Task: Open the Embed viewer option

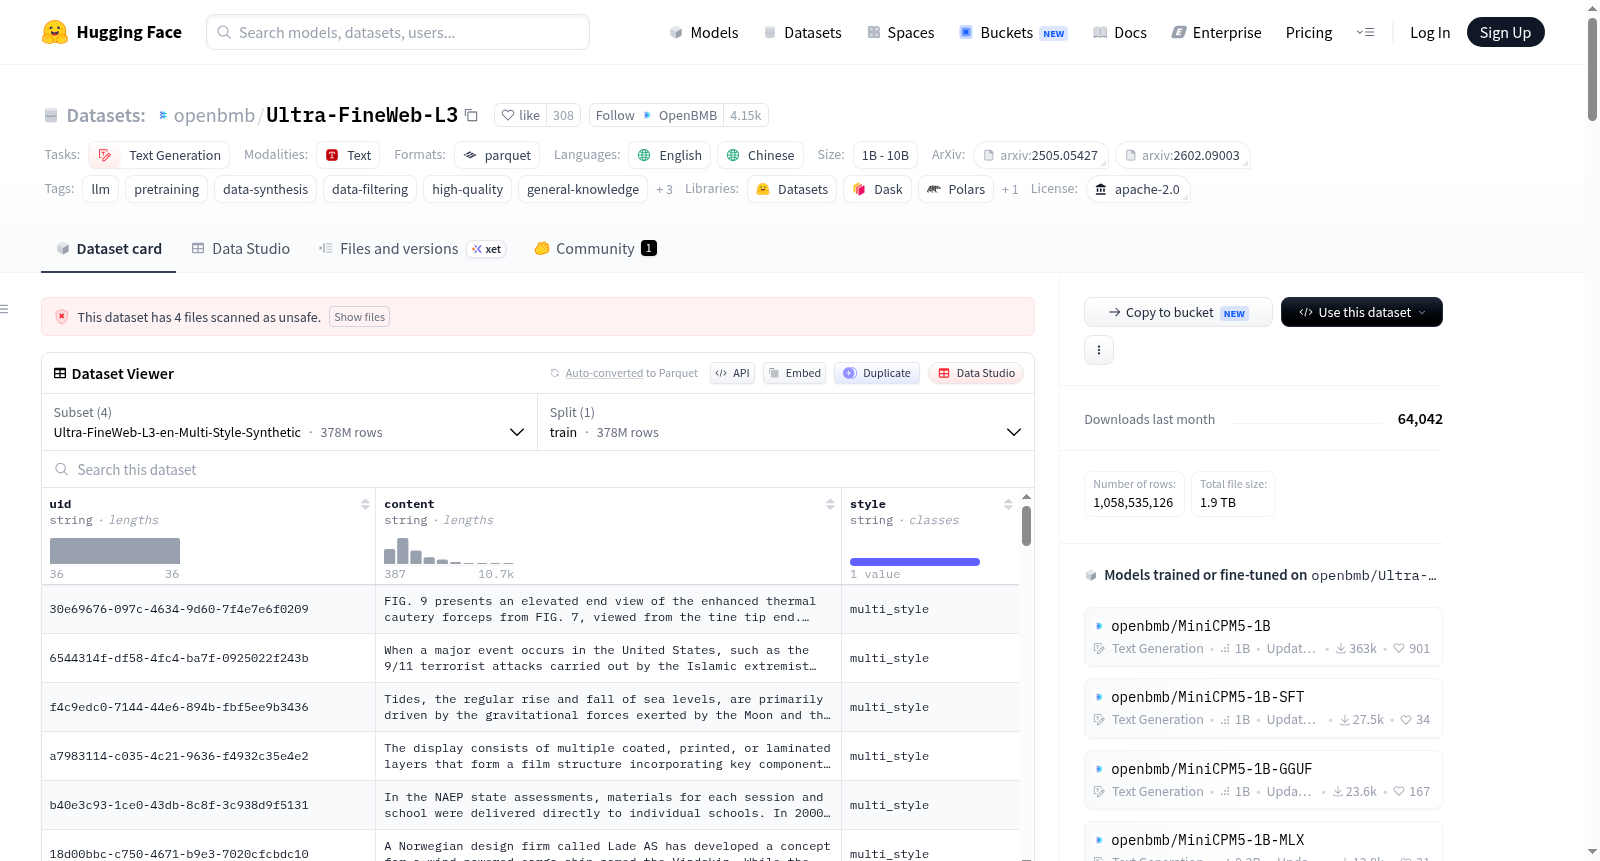Action: pos(795,373)
